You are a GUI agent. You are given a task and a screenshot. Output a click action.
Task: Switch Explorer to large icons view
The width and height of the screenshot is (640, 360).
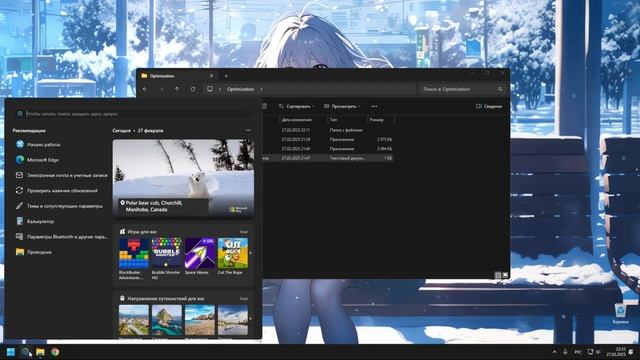[505, 275]
